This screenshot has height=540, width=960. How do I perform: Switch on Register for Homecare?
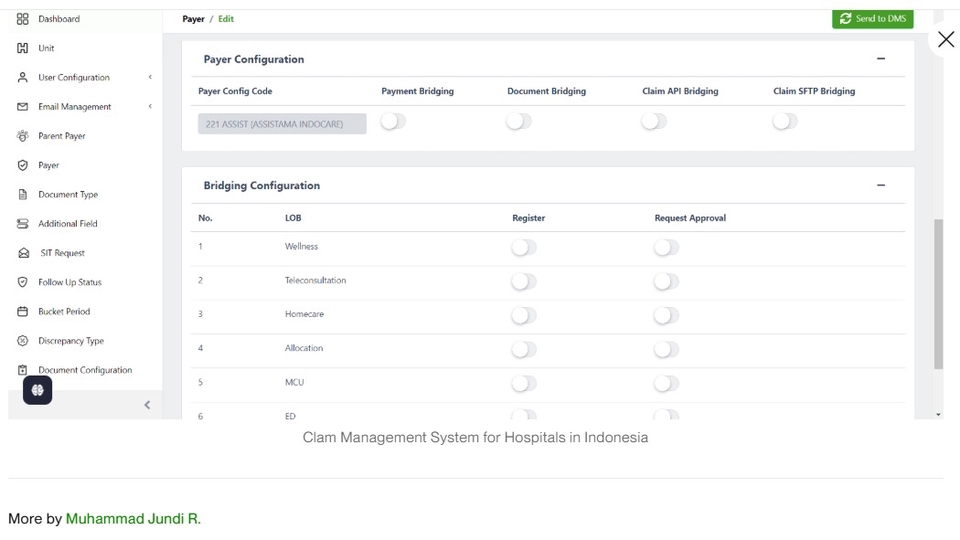click(524, 315)
